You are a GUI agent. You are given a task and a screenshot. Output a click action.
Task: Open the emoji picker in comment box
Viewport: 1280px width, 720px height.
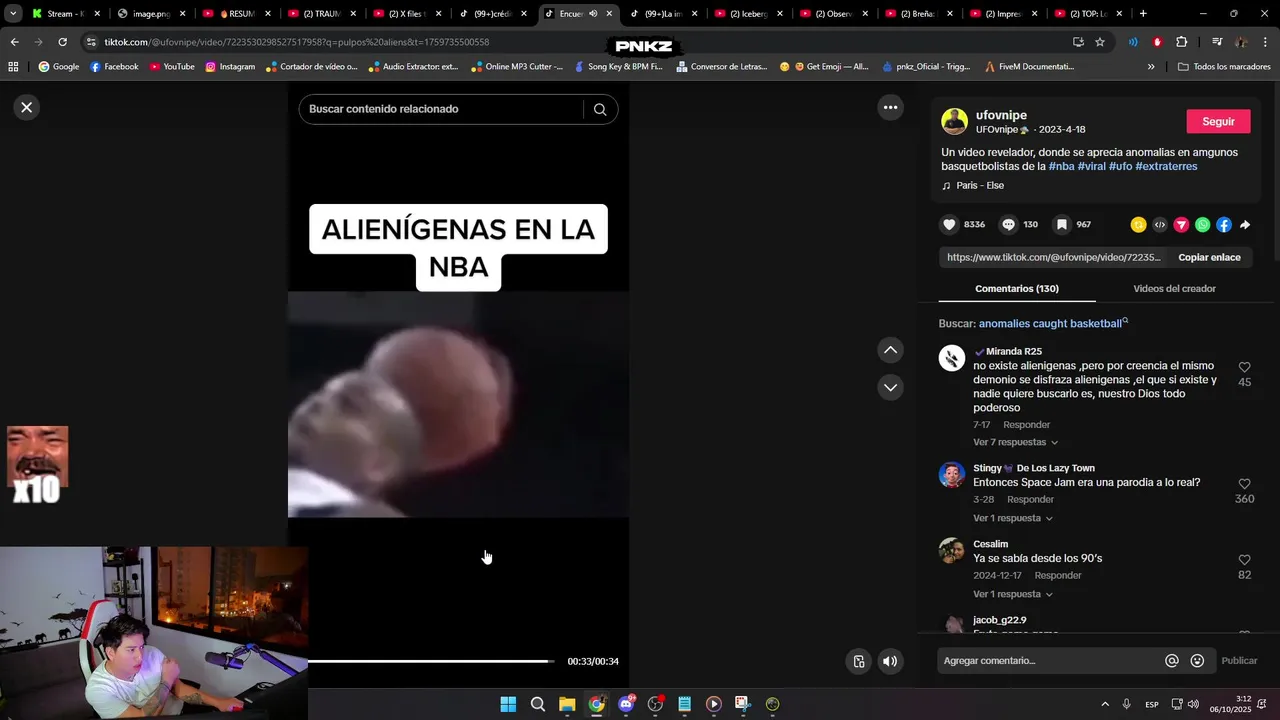tap(1197, 661)
